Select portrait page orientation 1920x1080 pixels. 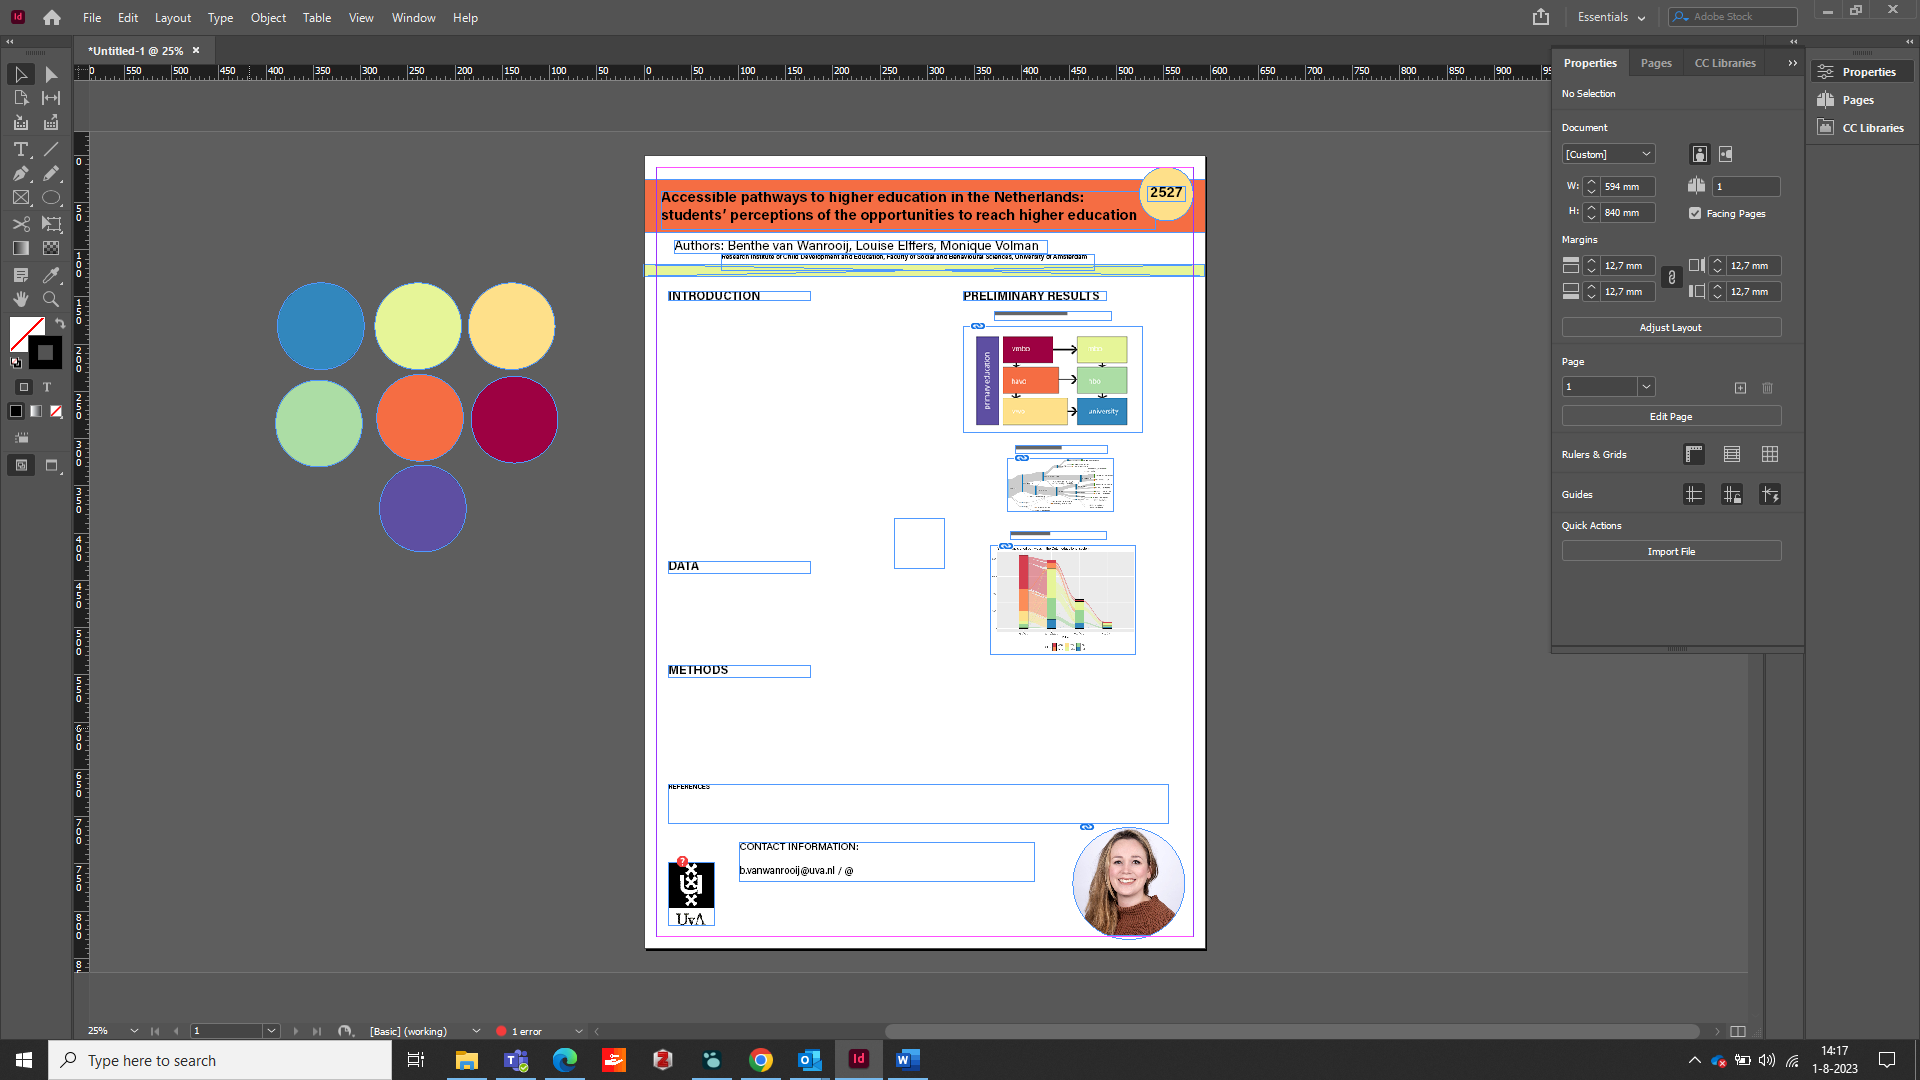pyautogui.click(x=1699, y=154)
